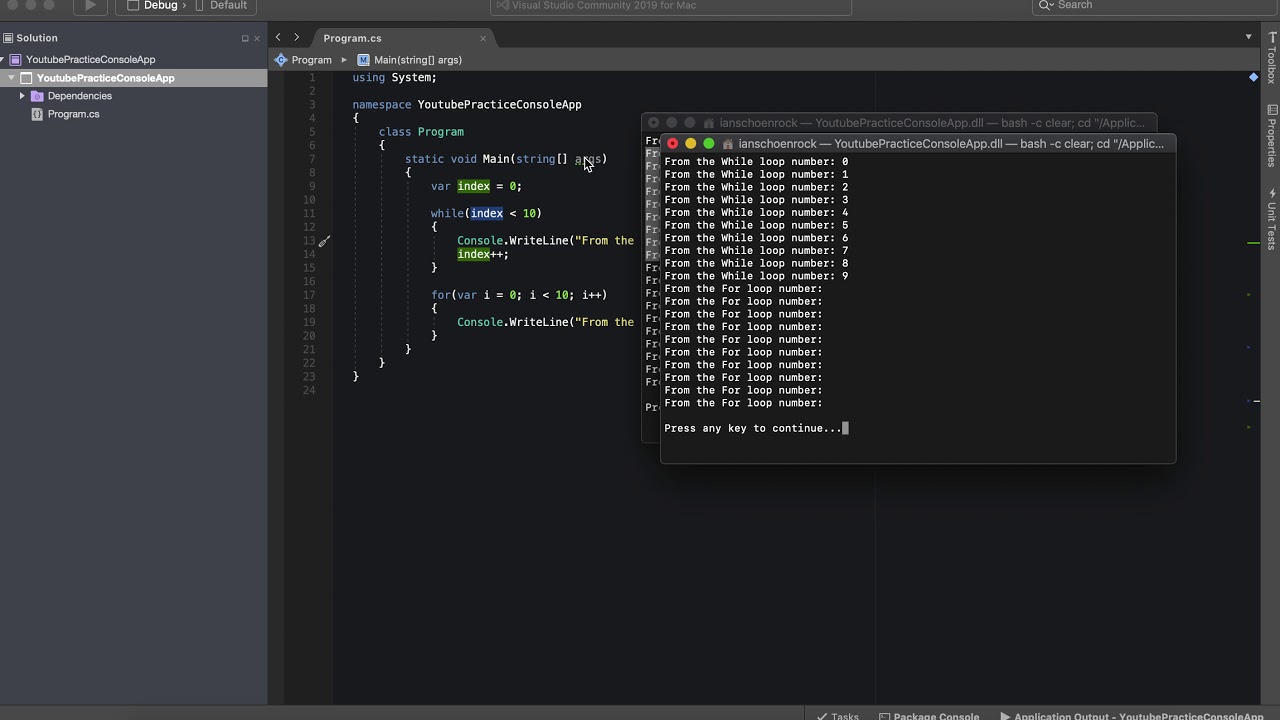Expand the Dependencies folder
This screenshot has width=1280, height=720.
click(22, 96)
